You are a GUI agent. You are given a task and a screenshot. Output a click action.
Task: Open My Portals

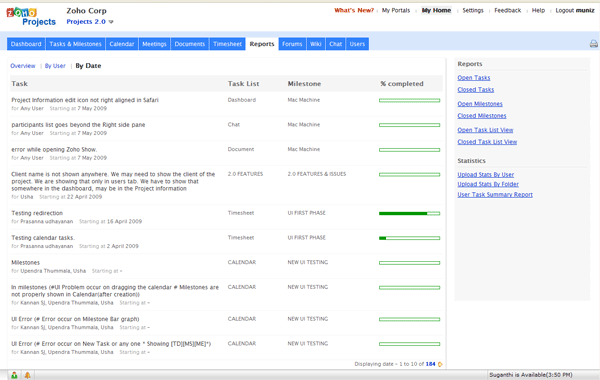click(396, 10)
